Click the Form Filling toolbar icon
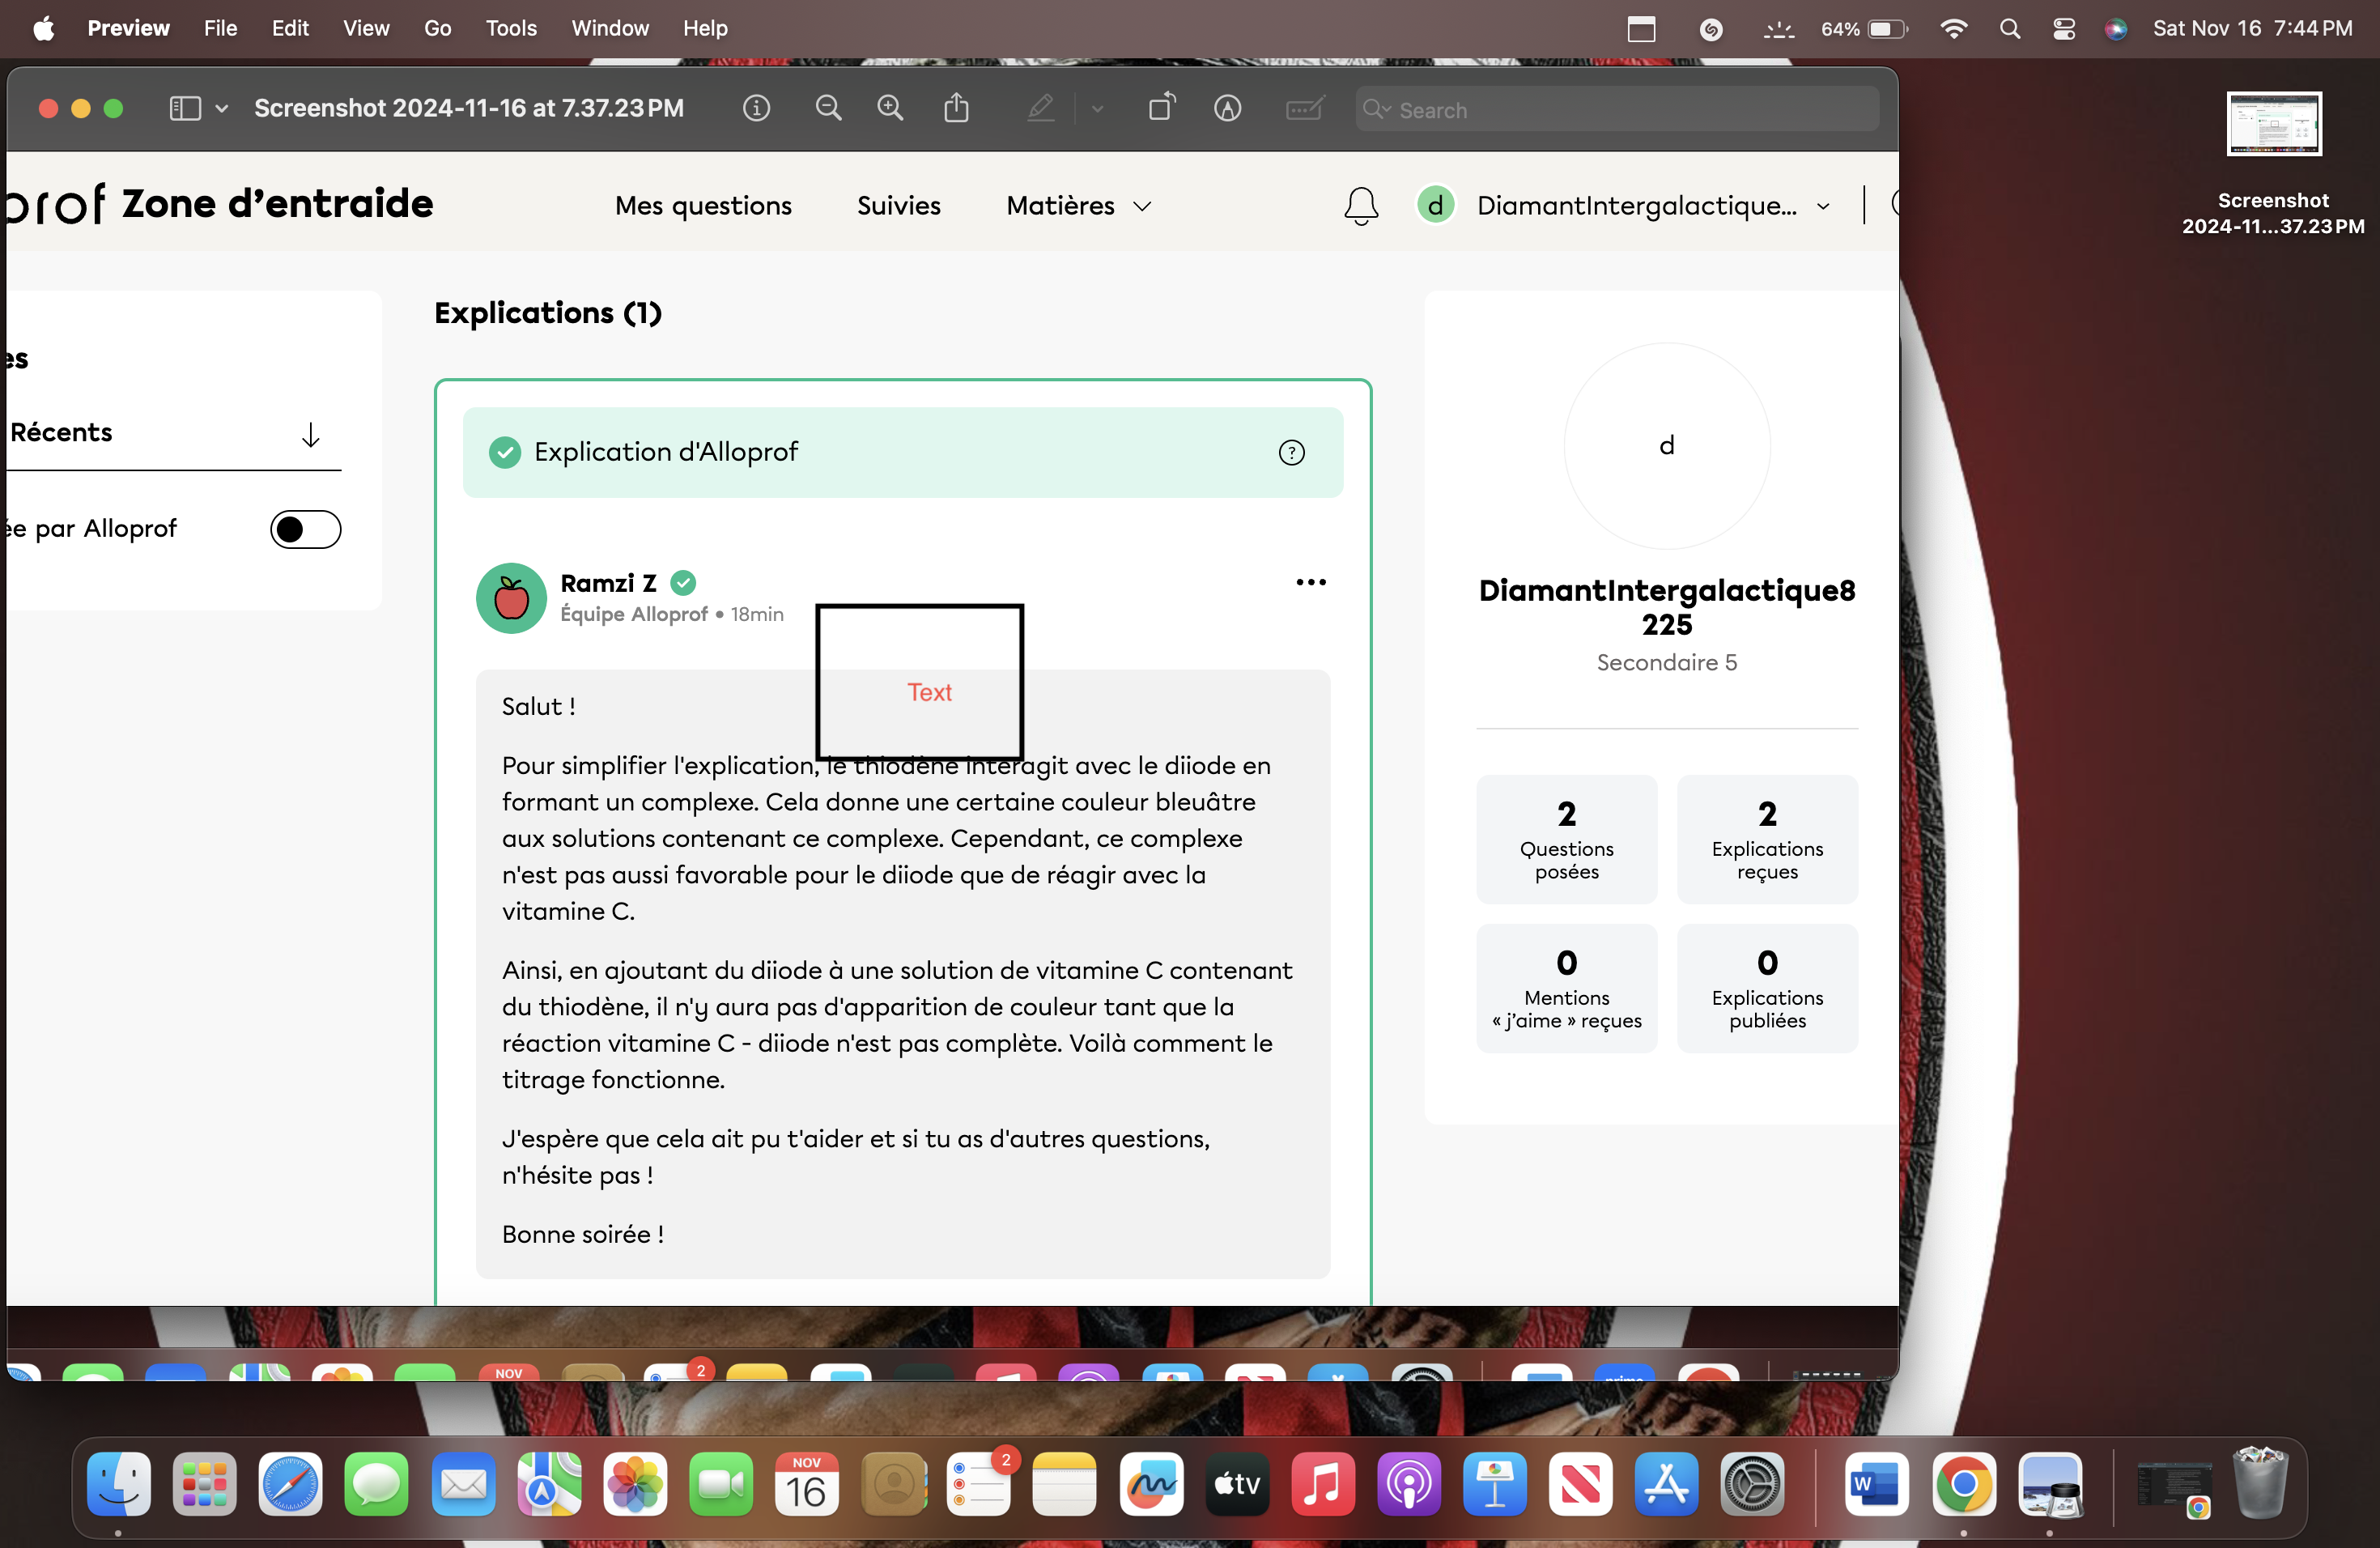 pyautogui.click(x=1304, y=108)
